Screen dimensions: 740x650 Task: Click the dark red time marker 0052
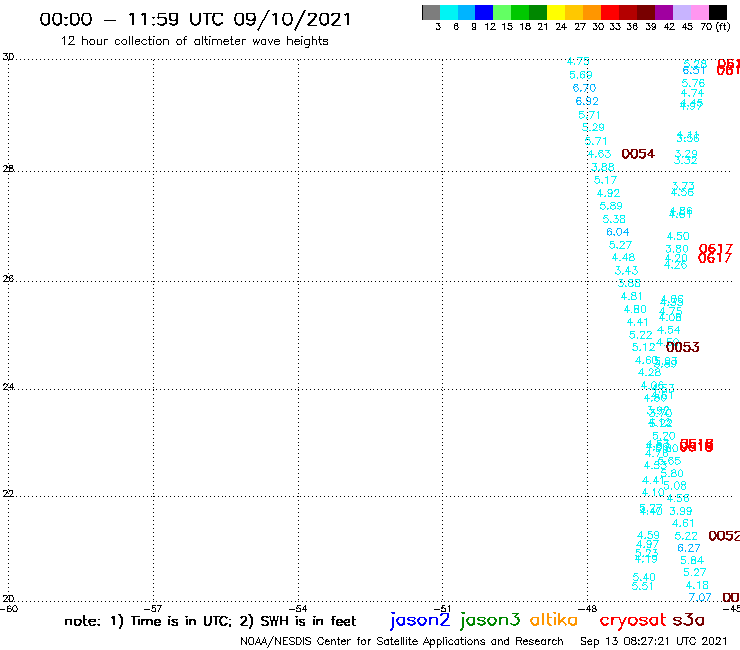tap(724, 536)
